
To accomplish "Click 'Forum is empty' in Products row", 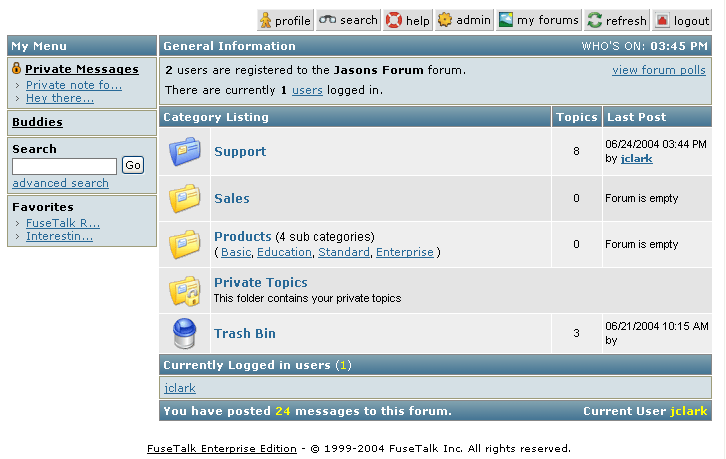I will point(641,244).
